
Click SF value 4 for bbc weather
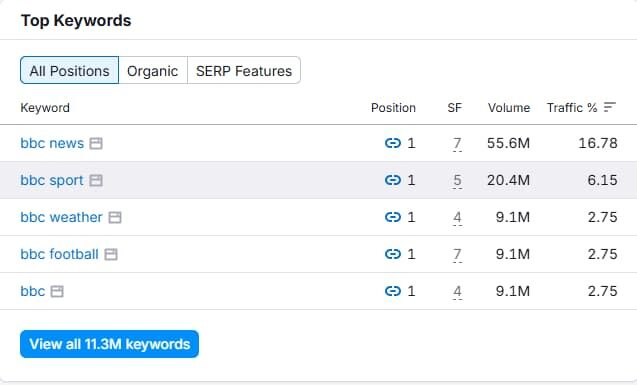tap(457, 217)
